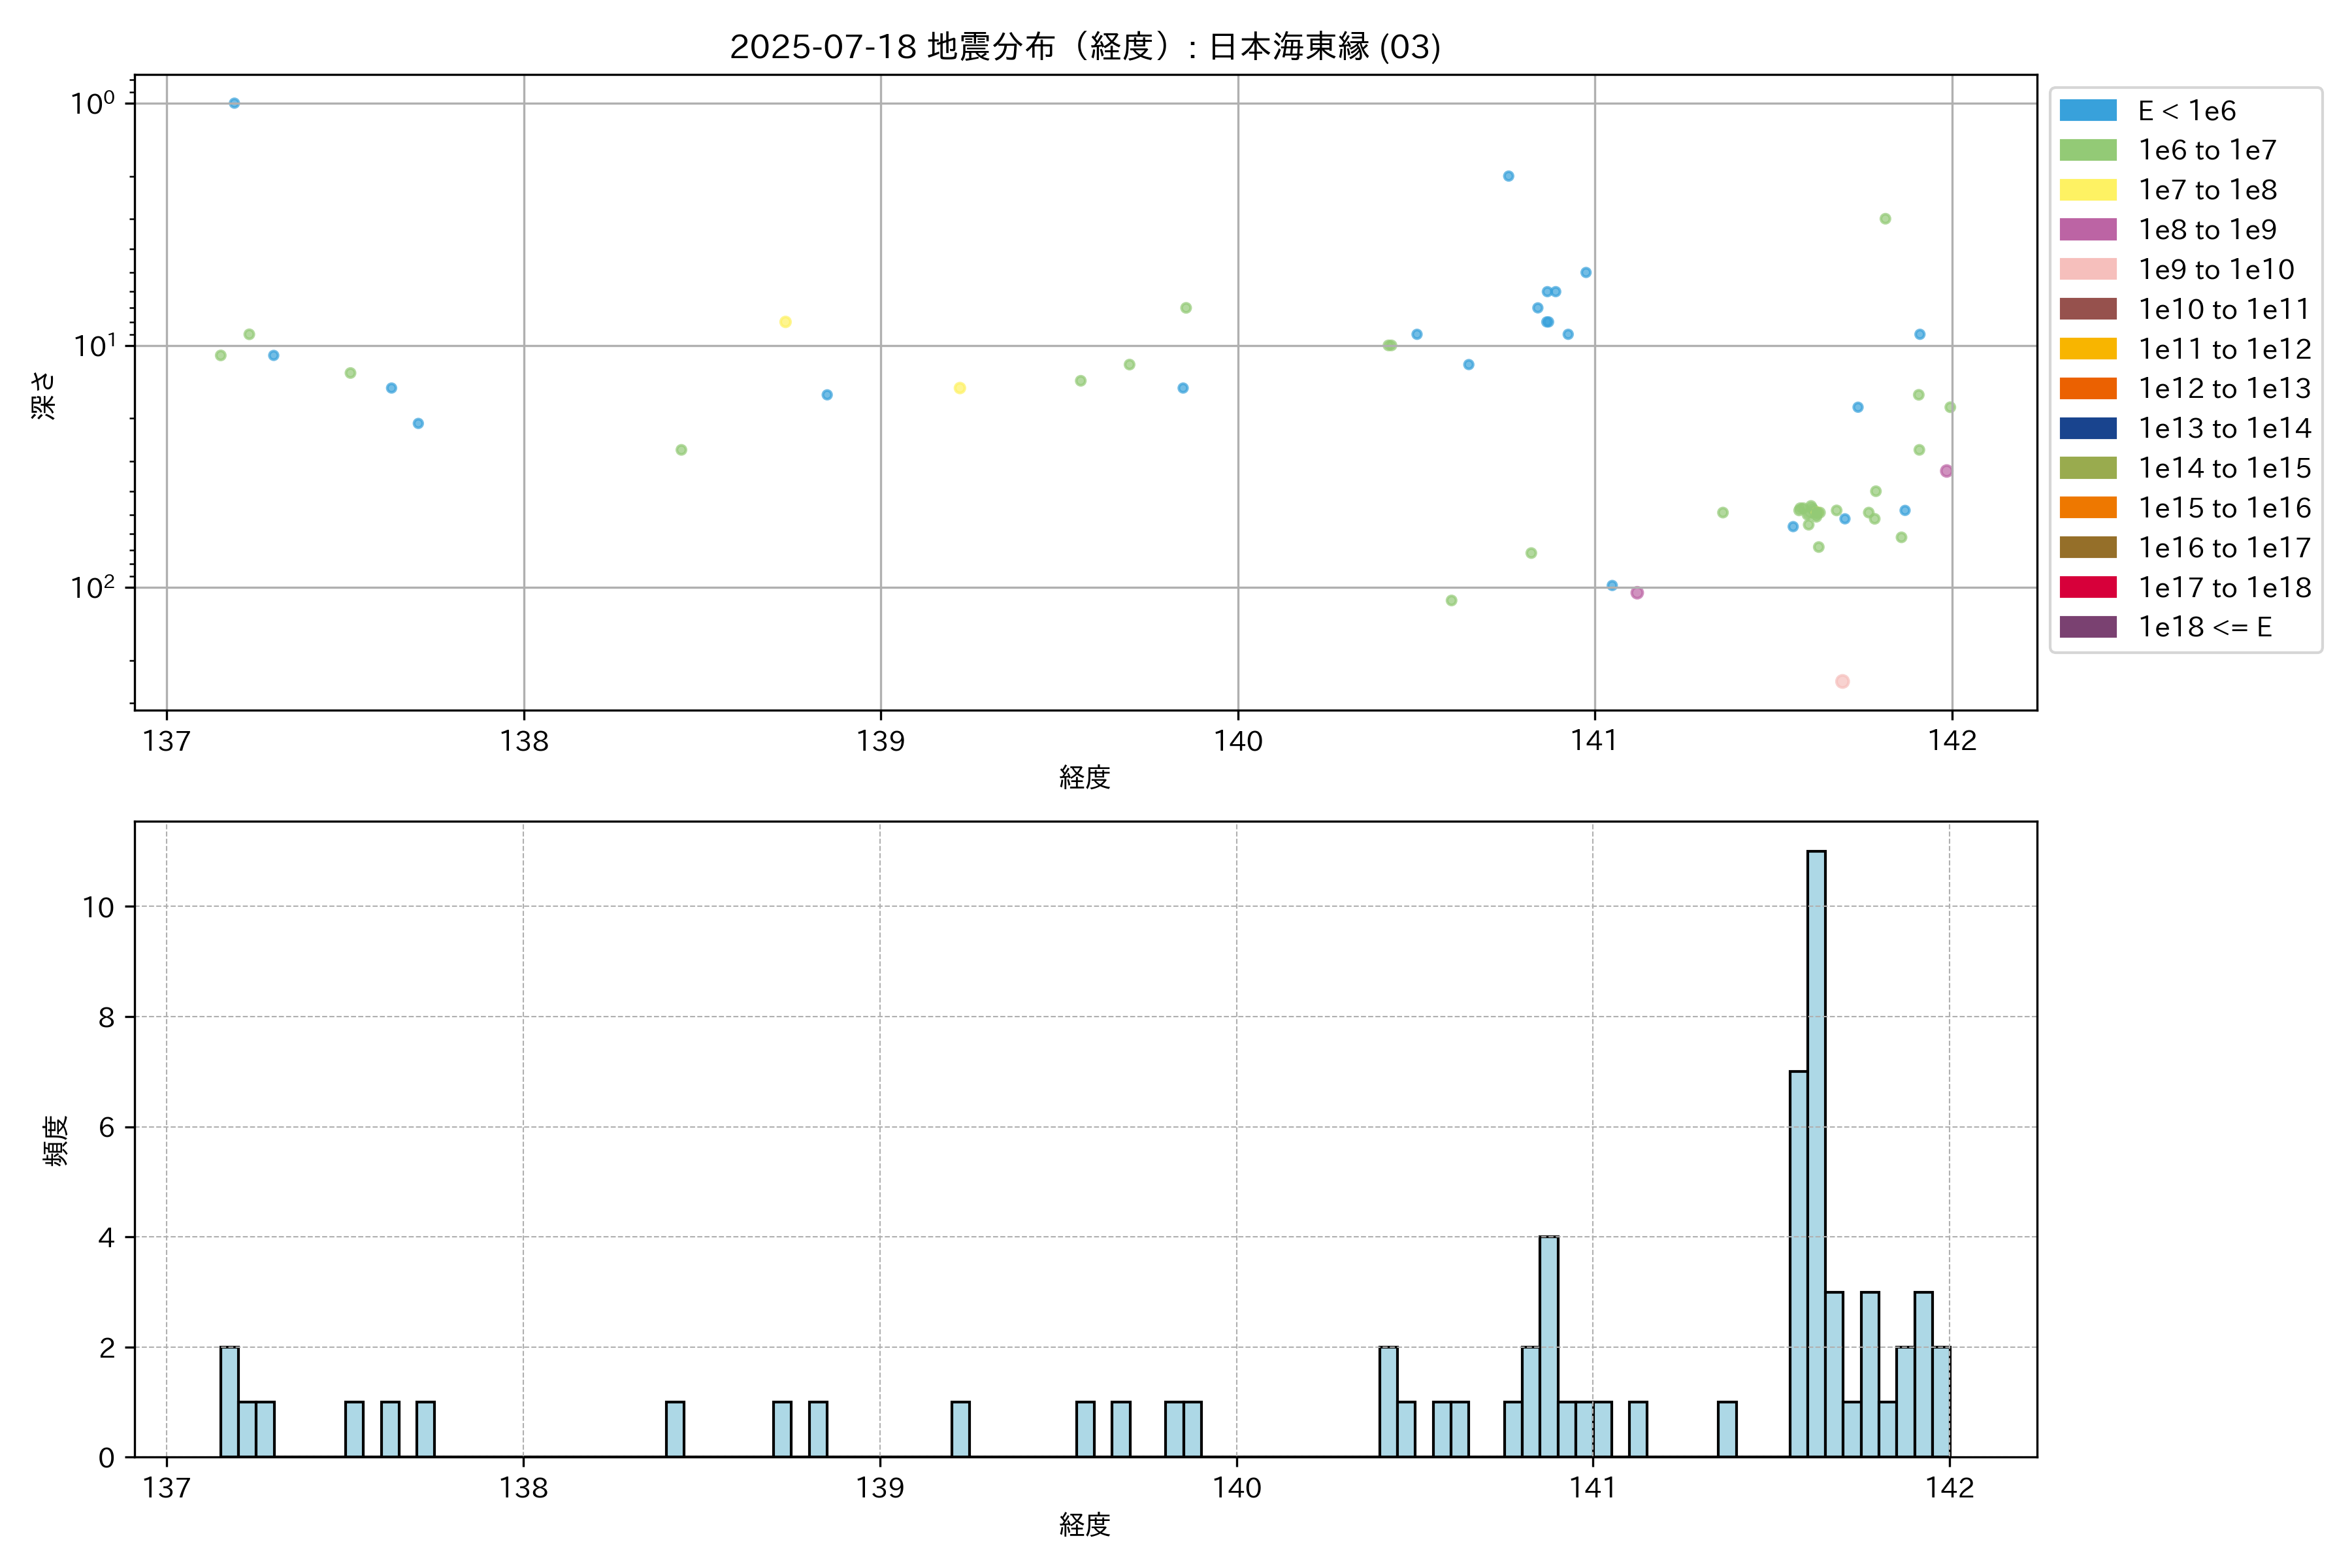The image size is (2352, 1568).
Task: Click the pink 1e9 to 1e10 legend swatch
Action: (x=2087, y=269)
